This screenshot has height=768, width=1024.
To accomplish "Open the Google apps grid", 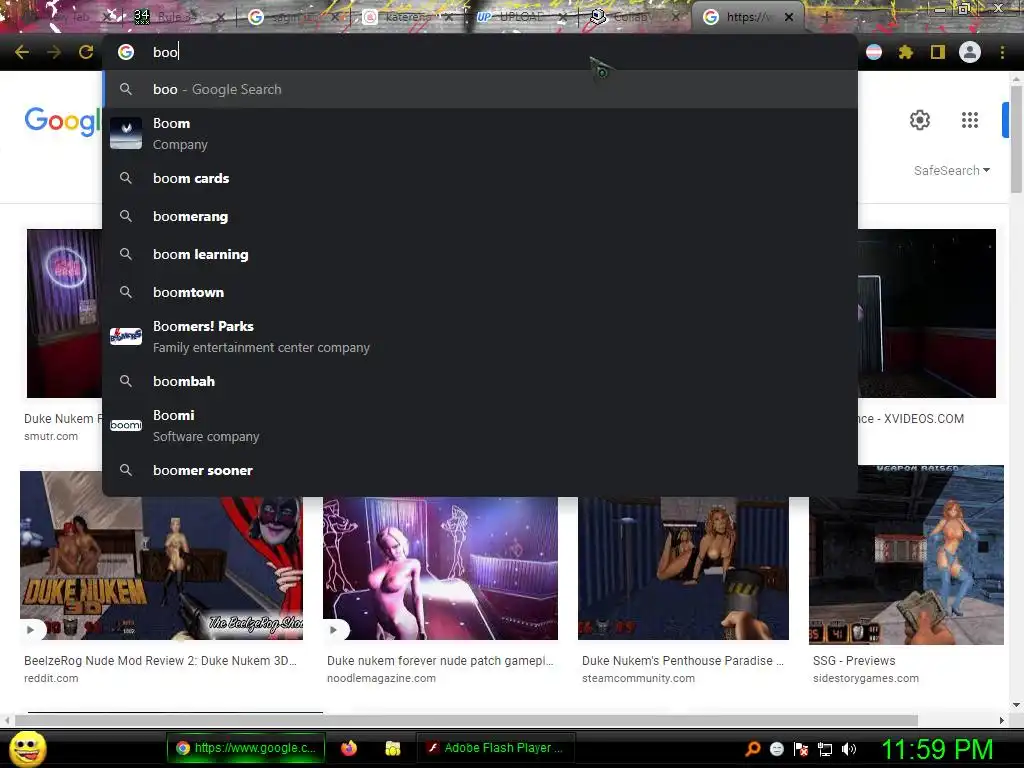I will 970,120.
